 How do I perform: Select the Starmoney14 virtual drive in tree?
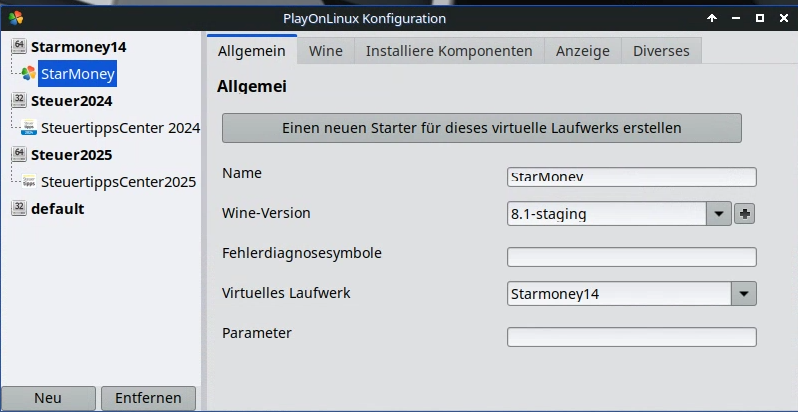(x=78, y=47)
